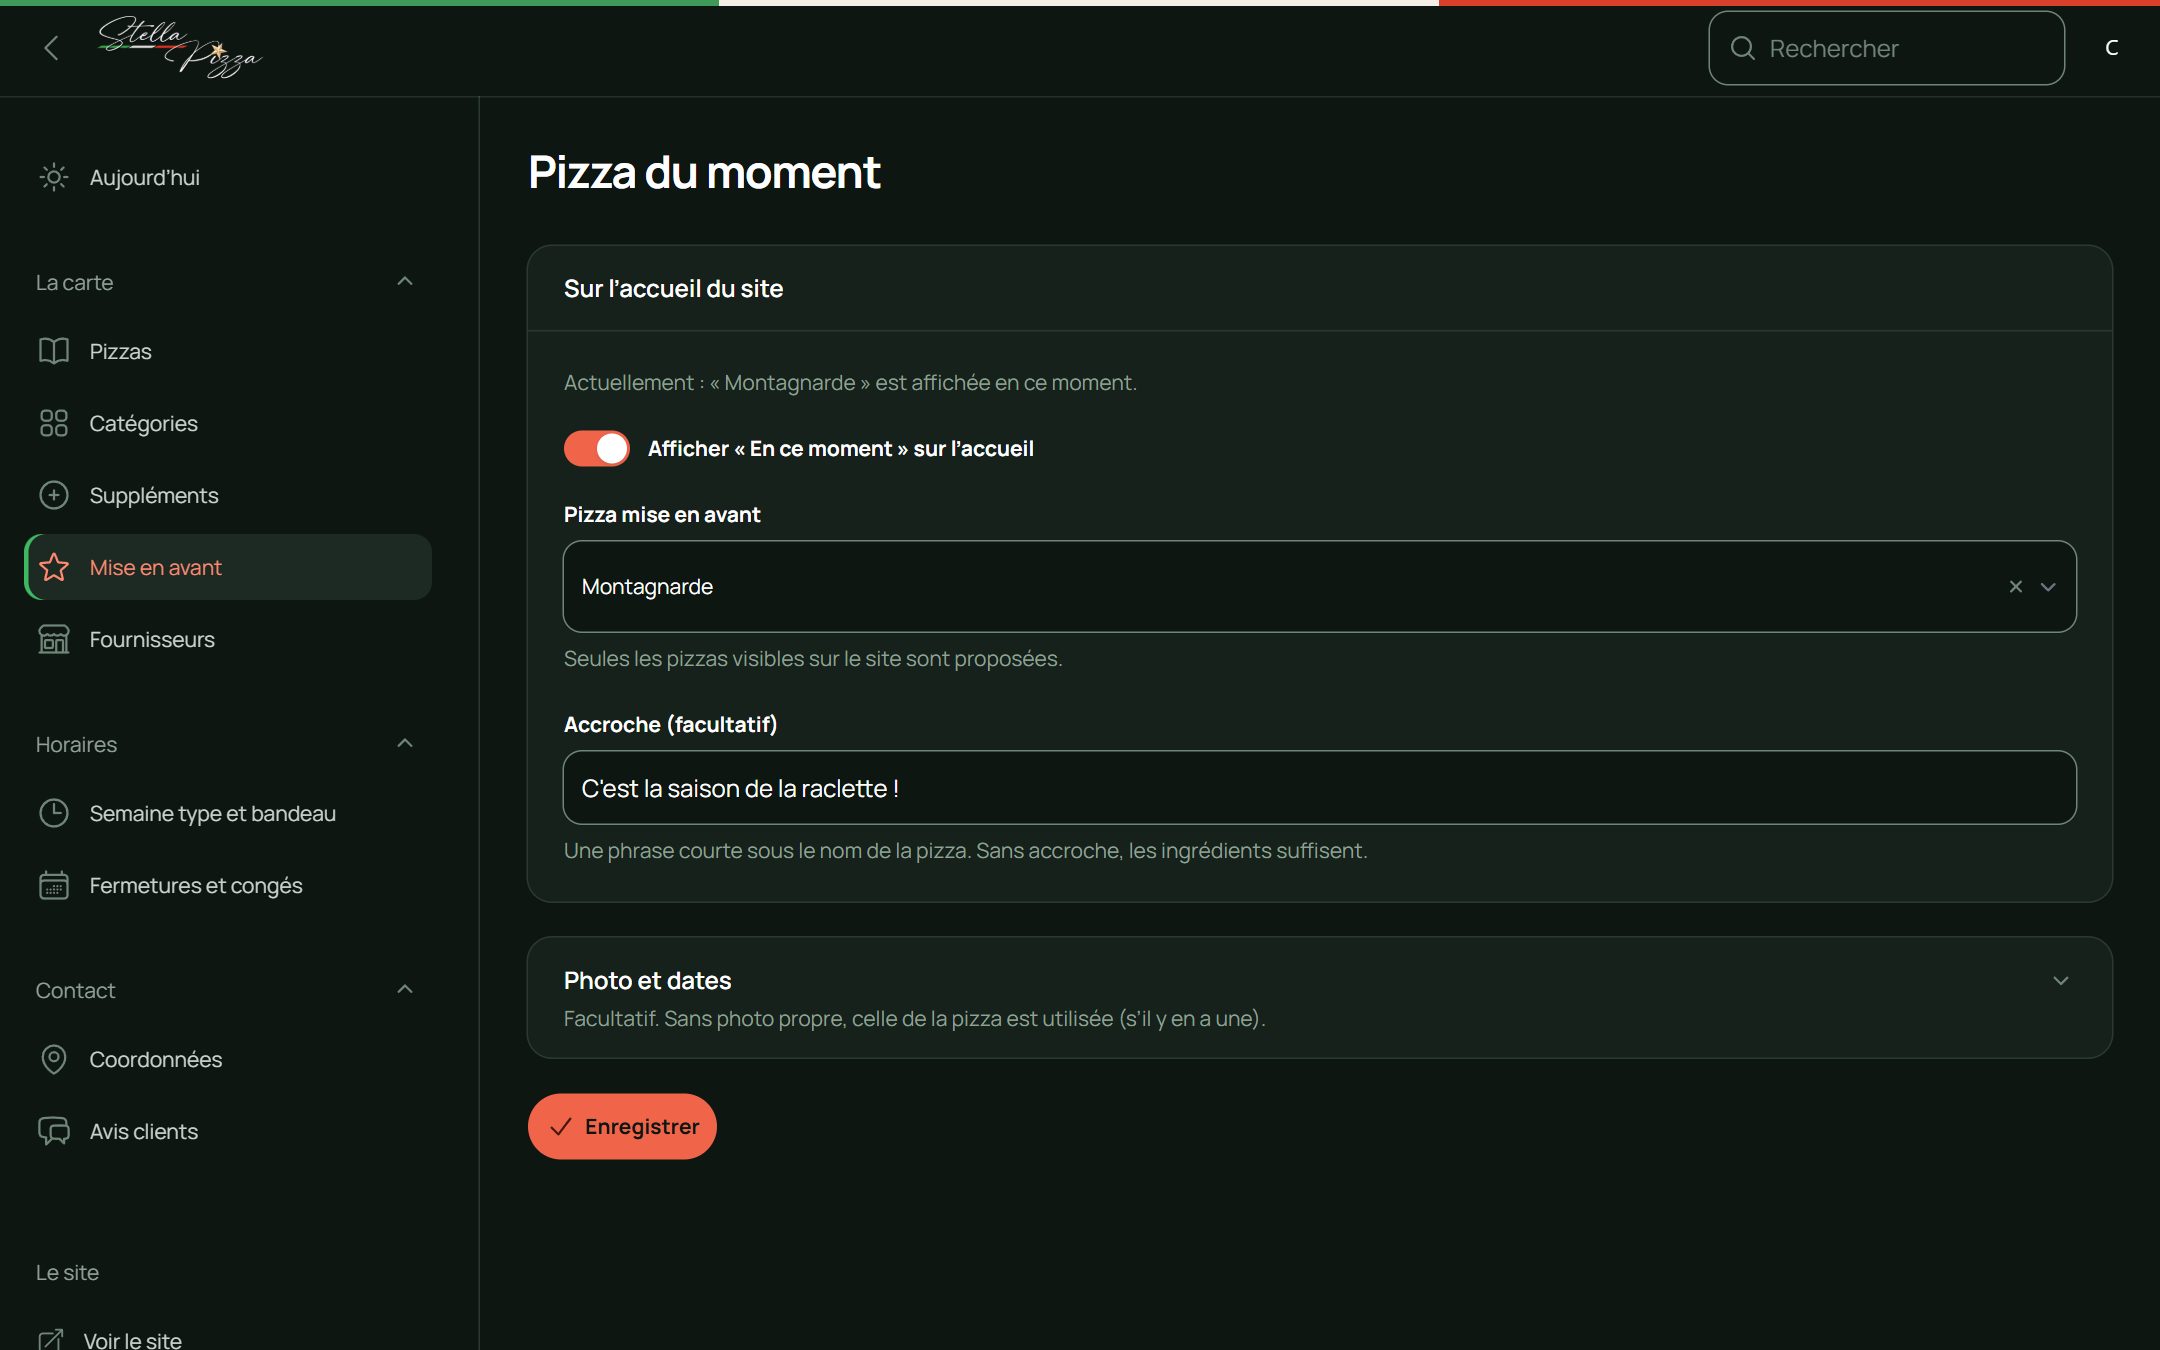2160x1350 pixels.
Task: Click the book icon next to Pizzas
Action: [54, 351]
